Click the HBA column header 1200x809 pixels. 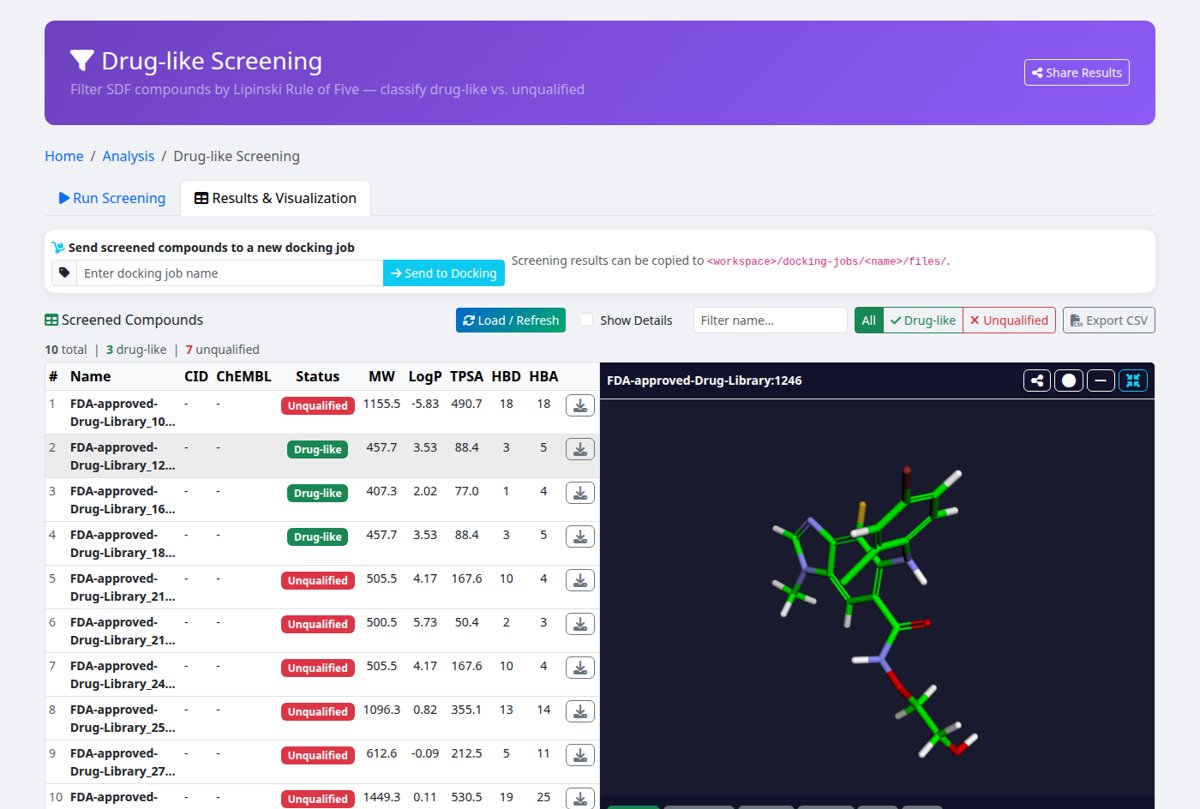543,377
